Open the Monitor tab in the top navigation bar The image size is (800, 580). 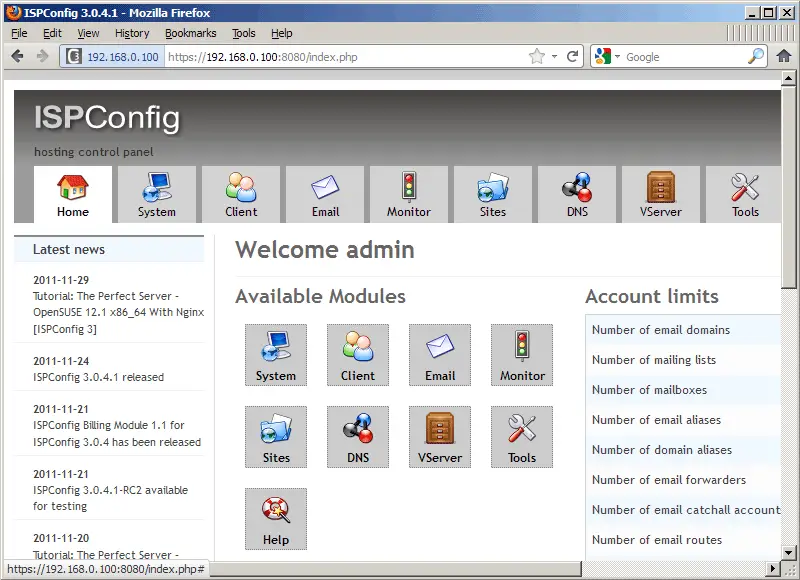[x=409, y=194]
